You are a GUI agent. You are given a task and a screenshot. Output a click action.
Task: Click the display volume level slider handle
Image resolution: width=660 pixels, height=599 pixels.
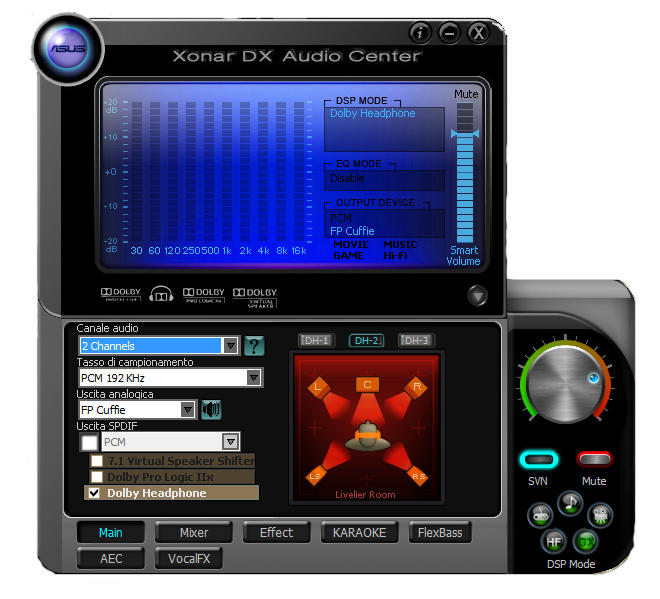pyautogui.click(x=465, y=134)
